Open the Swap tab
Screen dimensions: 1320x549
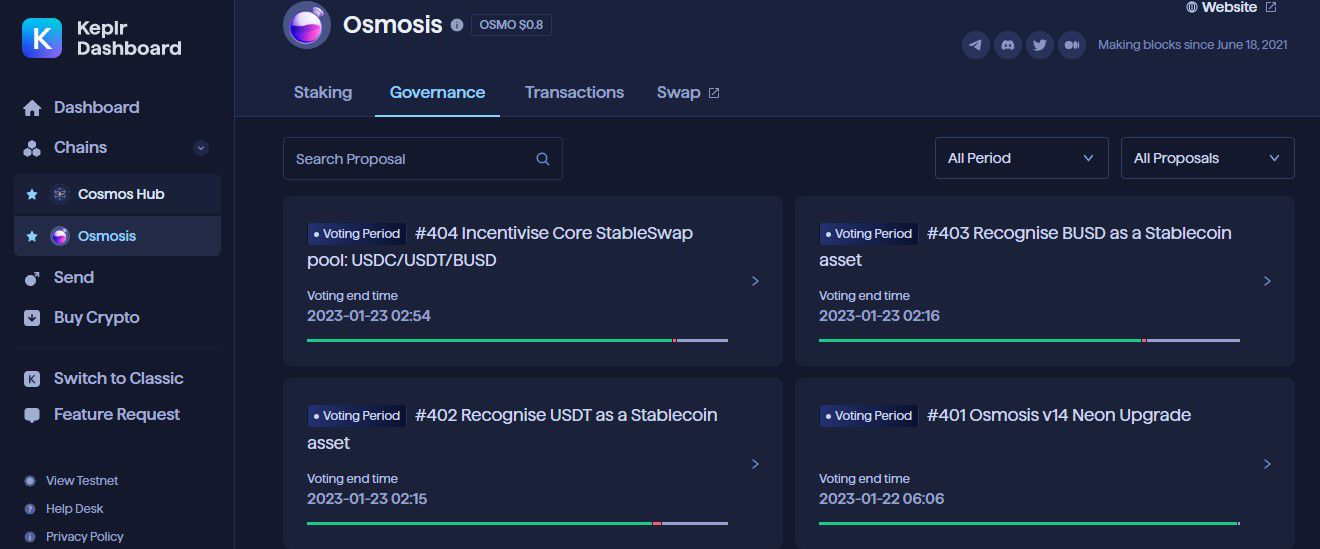678,92
